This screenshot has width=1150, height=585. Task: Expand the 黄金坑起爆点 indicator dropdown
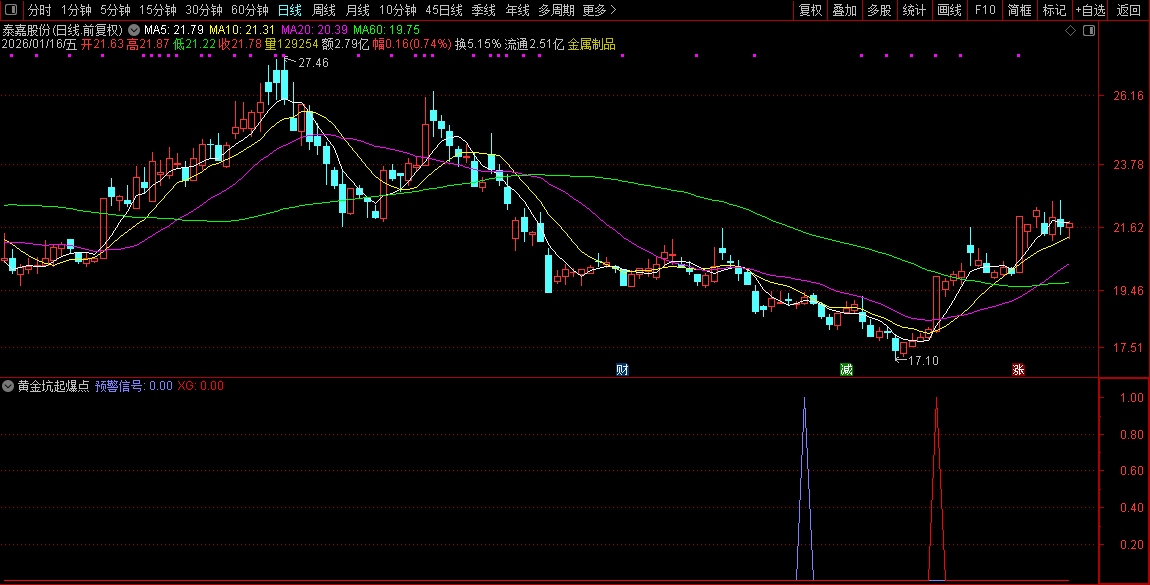coord(9,386)
